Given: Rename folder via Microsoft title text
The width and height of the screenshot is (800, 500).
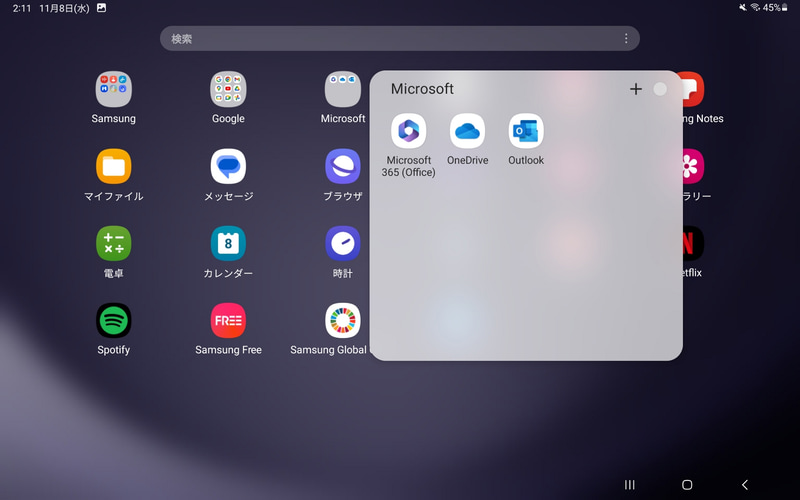Looking at the screenshot, I should [x=422, y=89].
